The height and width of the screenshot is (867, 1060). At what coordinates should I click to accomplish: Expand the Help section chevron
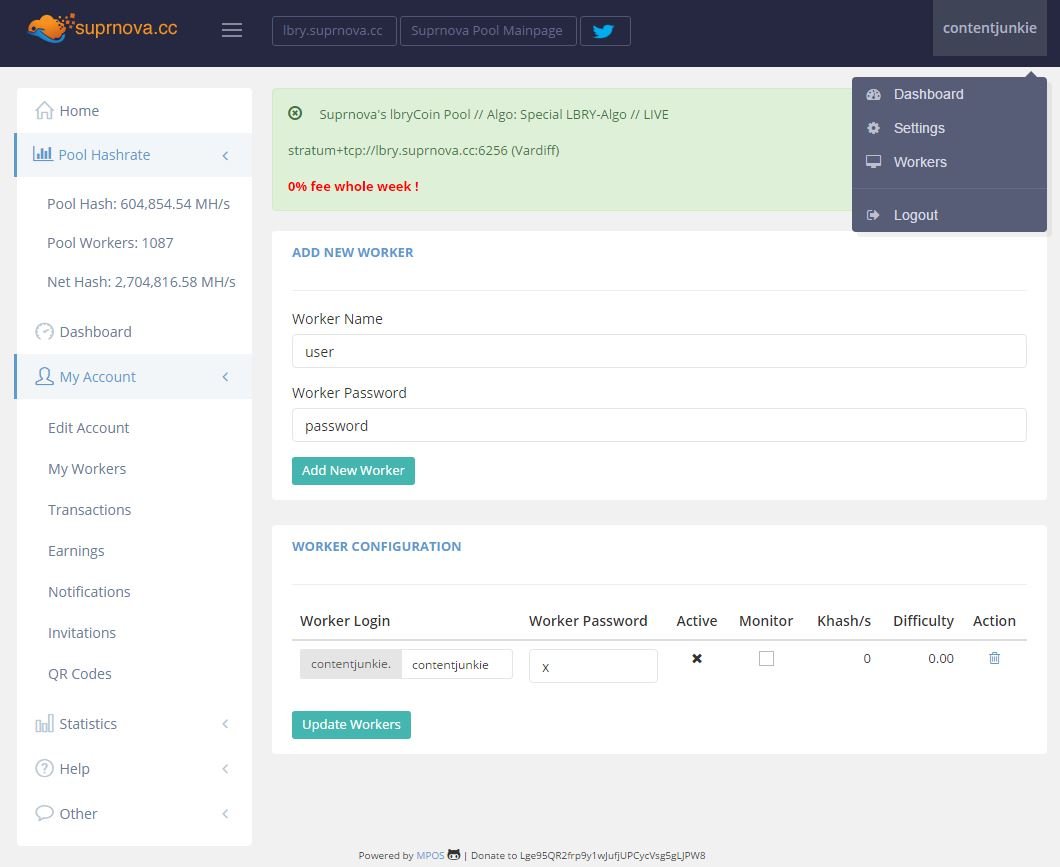tap(226, 768)
